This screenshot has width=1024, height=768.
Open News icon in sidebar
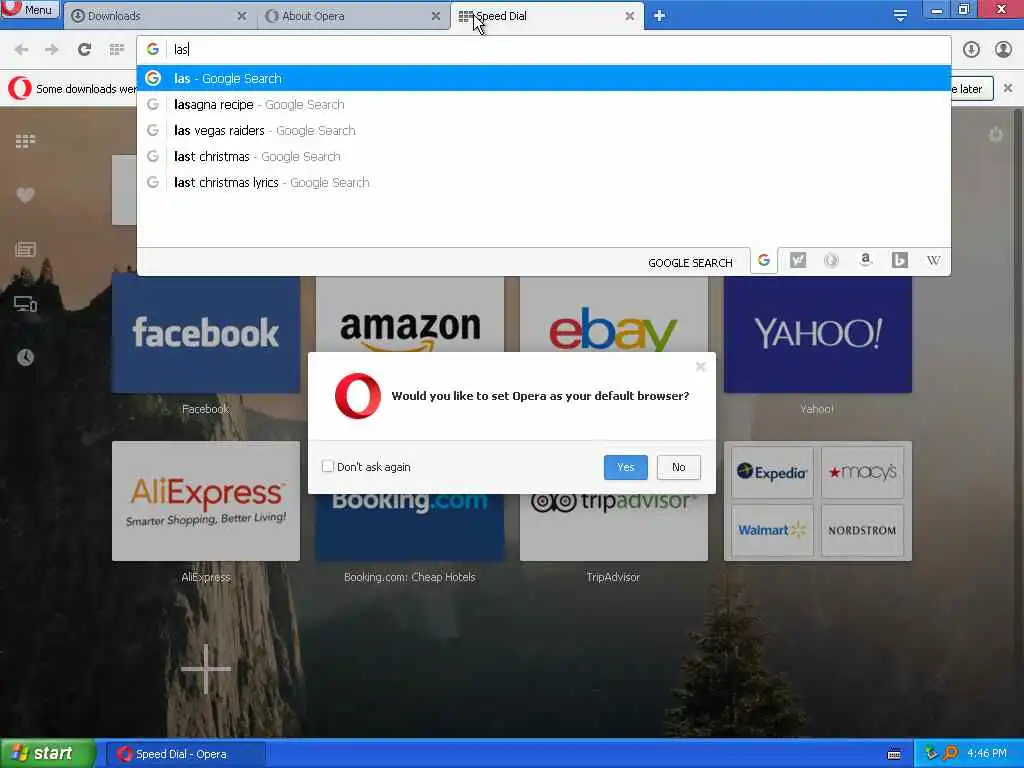(25, 249)
